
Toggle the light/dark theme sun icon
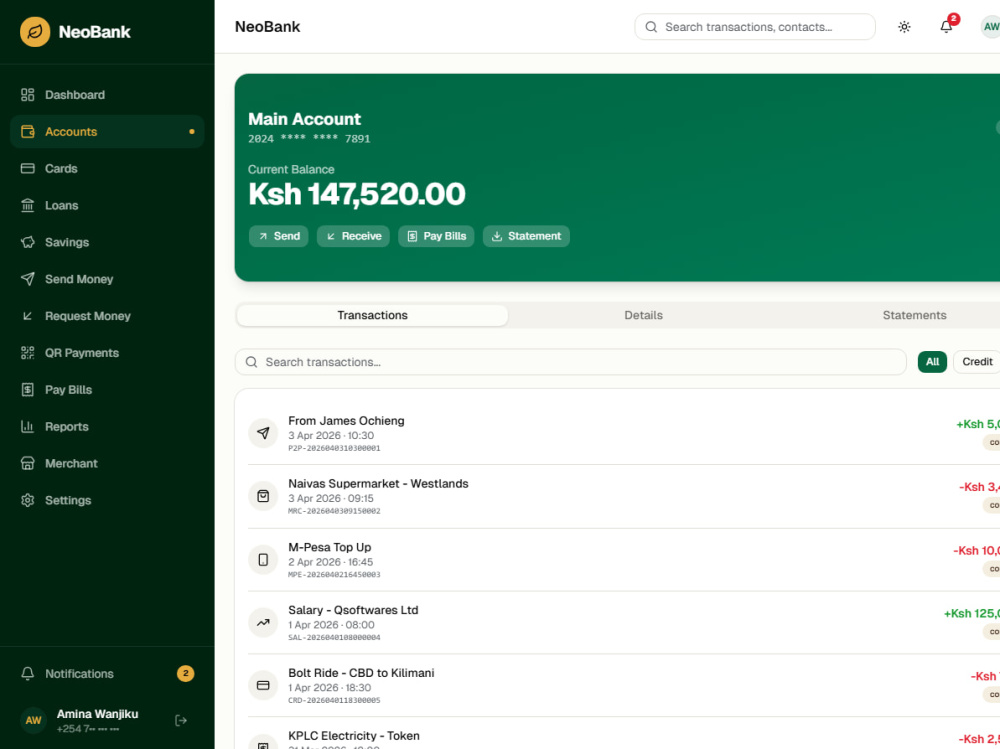click(904, 27)
